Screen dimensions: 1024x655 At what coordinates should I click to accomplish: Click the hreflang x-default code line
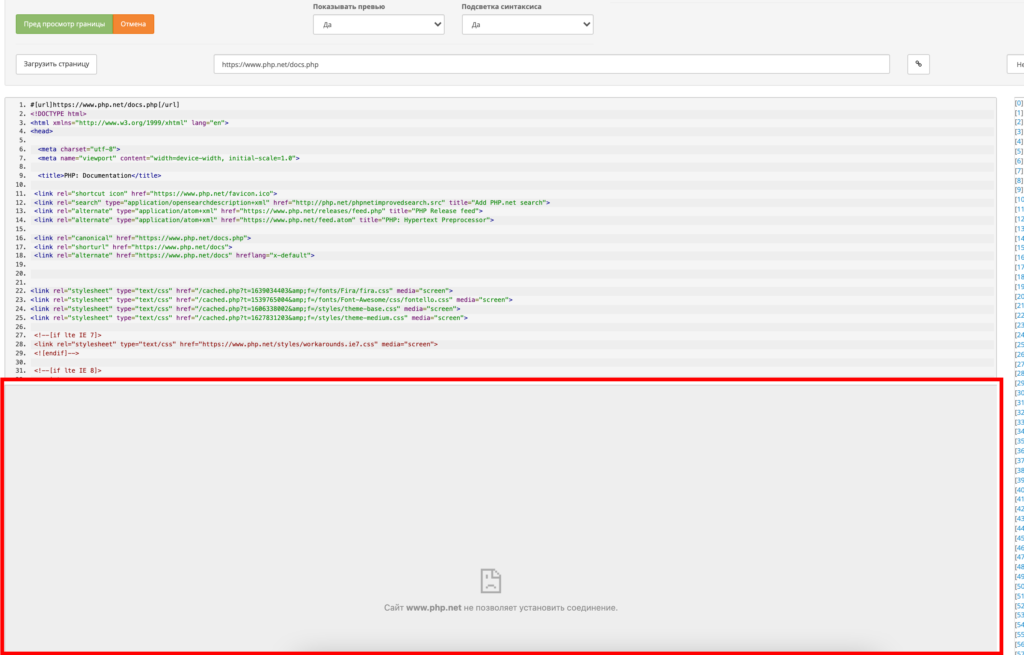174,255
